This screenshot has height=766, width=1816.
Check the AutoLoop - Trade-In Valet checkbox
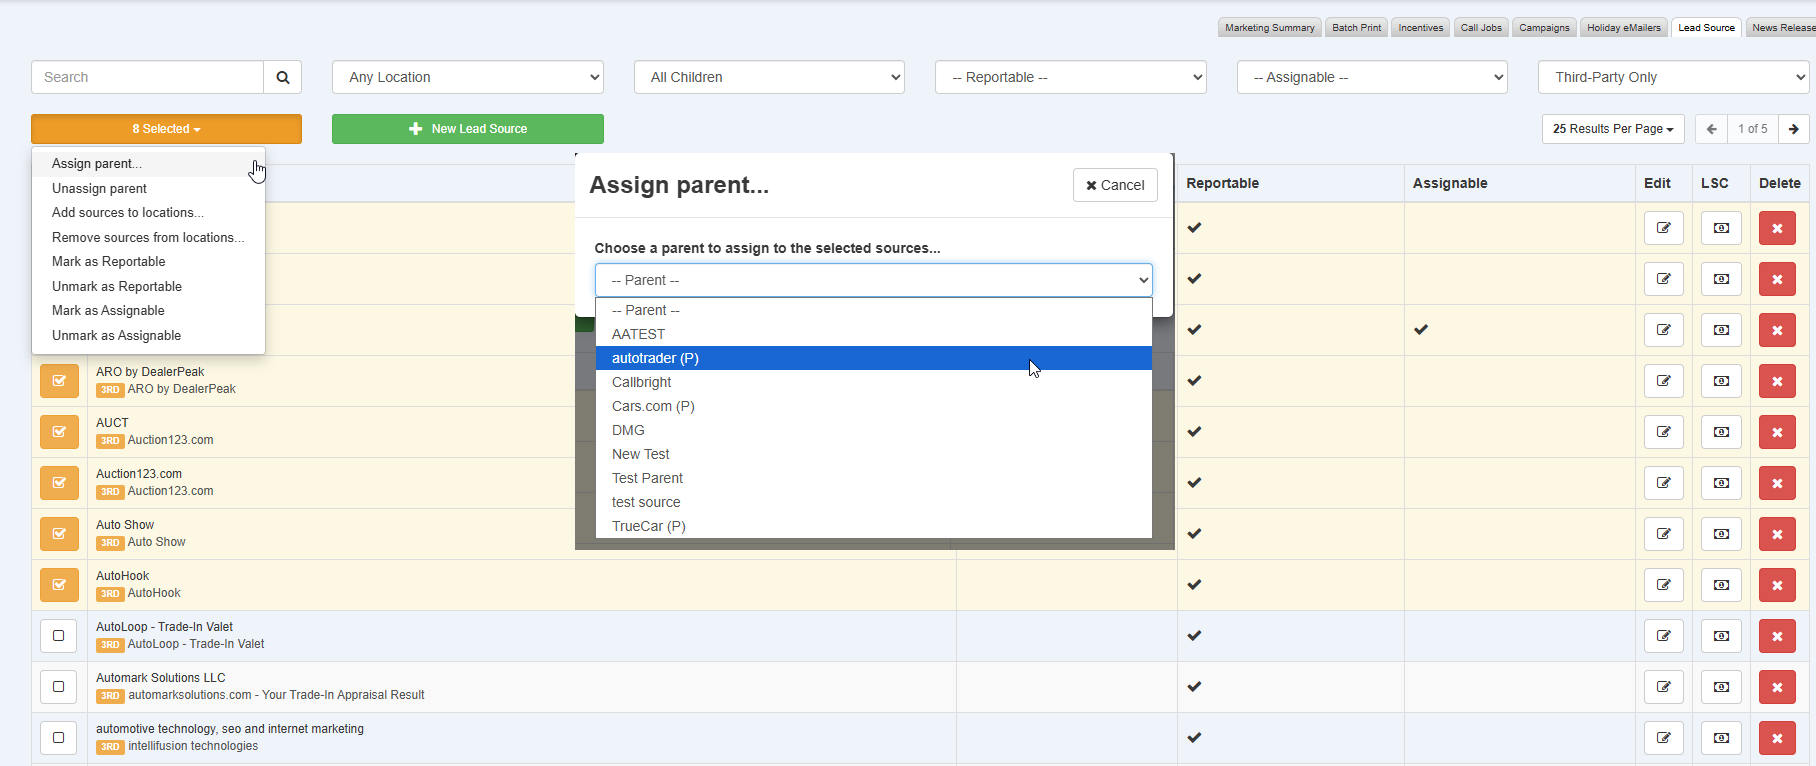tap(59, 636)
